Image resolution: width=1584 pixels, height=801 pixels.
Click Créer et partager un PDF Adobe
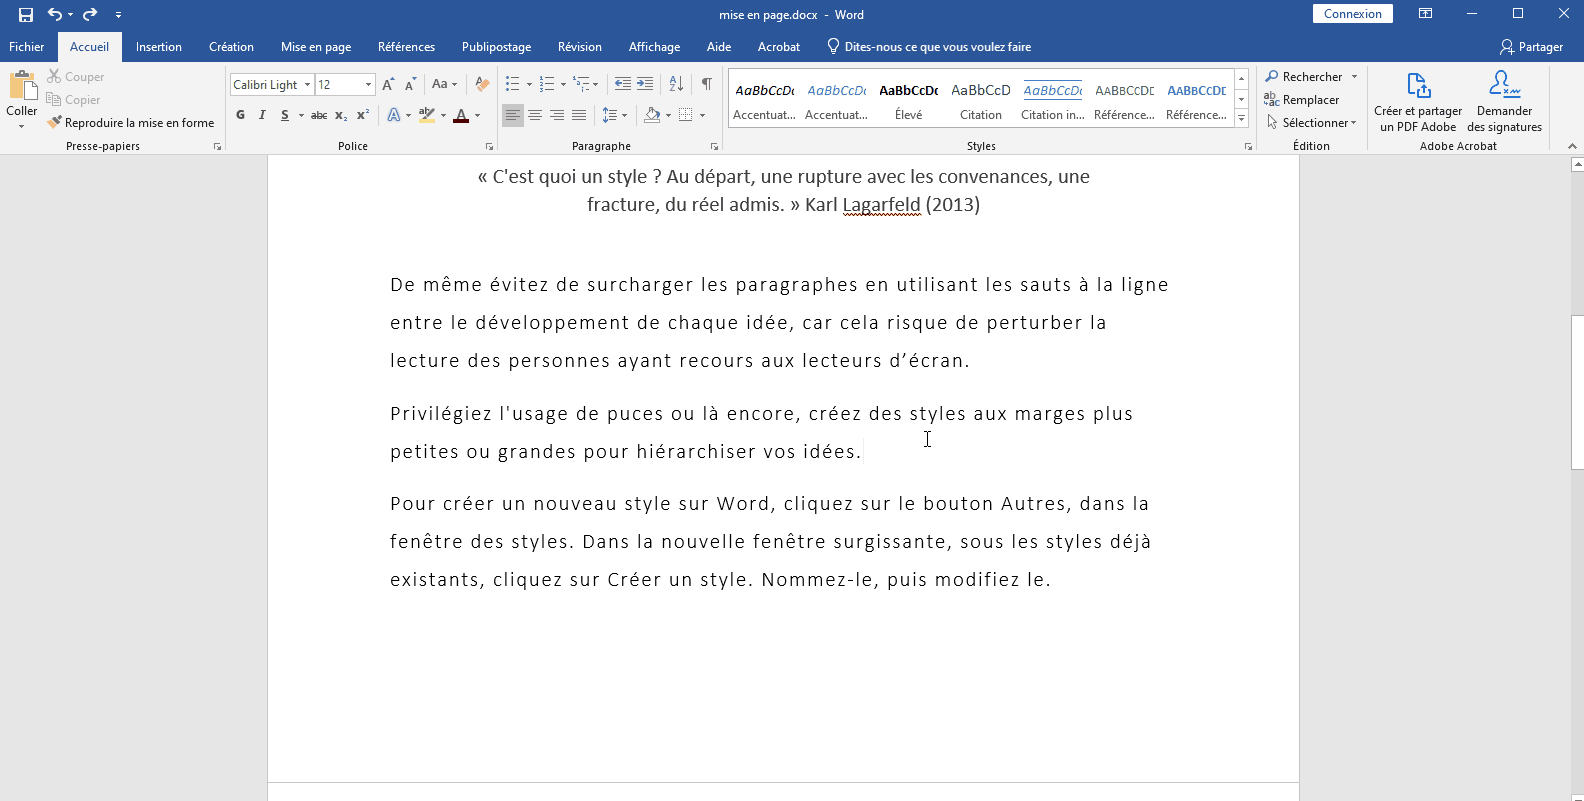pyautogui.click(x=1418, y=101)
